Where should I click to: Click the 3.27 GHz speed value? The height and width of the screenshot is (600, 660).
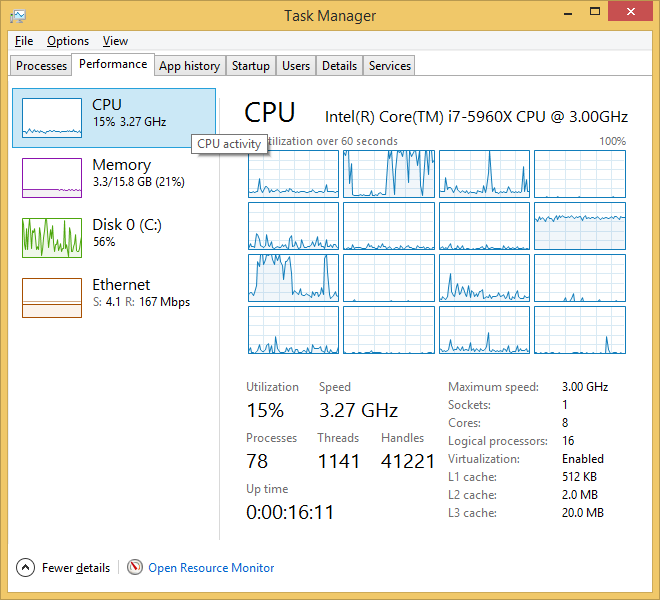[x=358, y=410]
